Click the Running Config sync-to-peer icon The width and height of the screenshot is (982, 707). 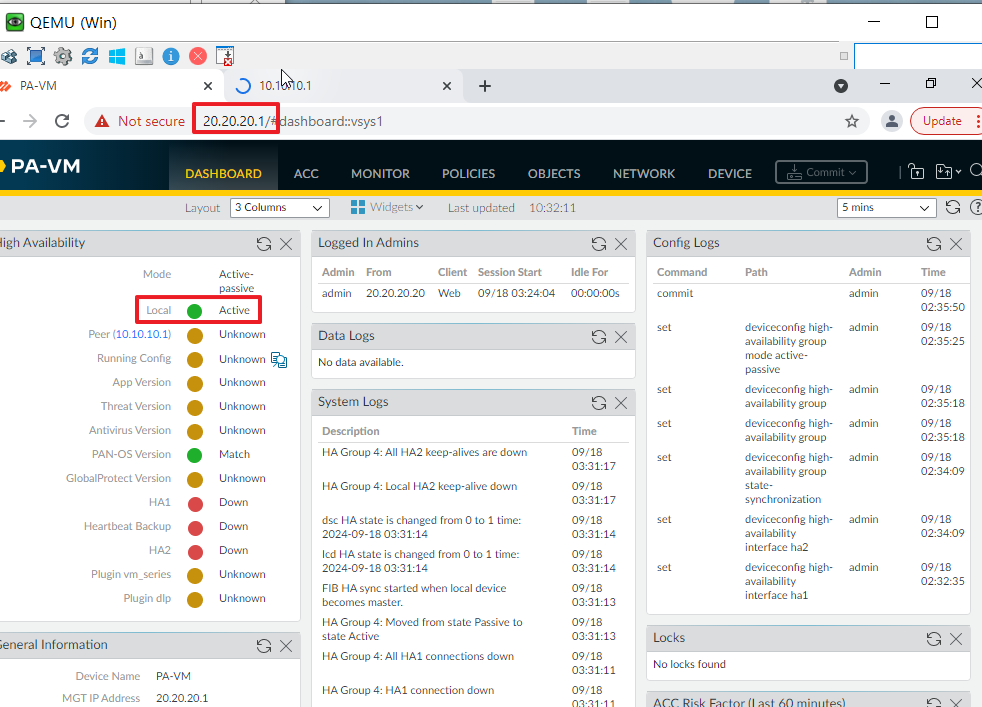point(279,359)
